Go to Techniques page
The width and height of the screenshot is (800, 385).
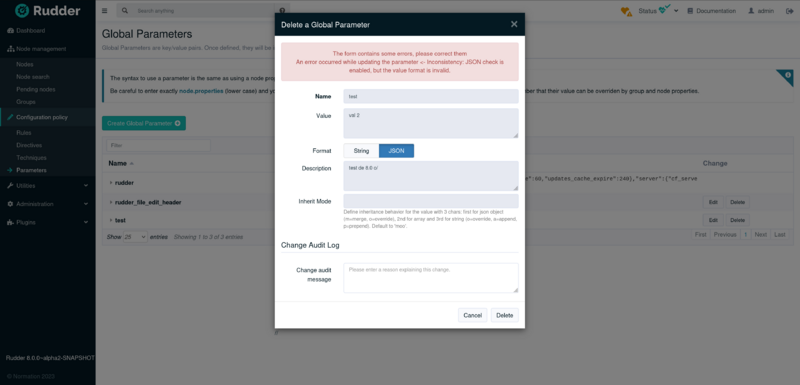coord(31,158)
